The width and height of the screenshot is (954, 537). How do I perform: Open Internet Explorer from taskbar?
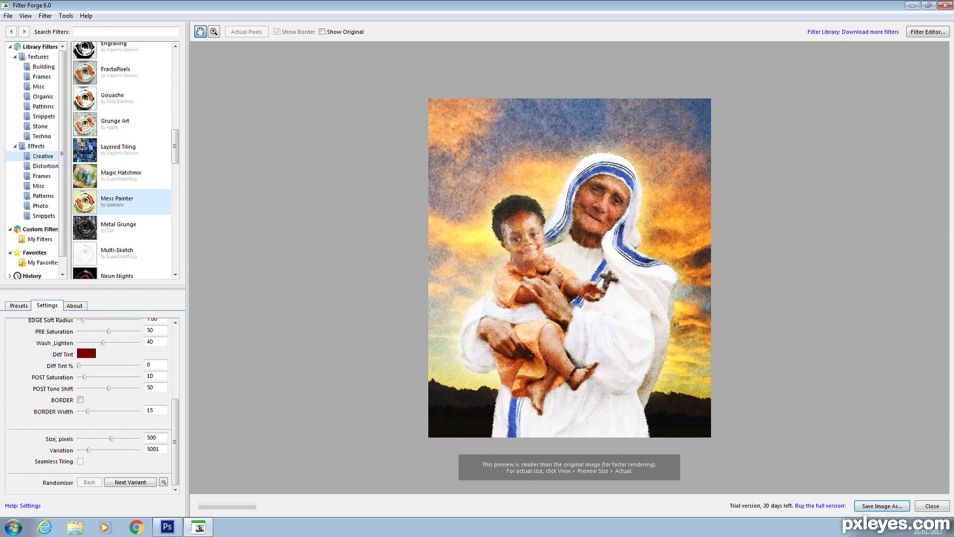coord(44,527)
